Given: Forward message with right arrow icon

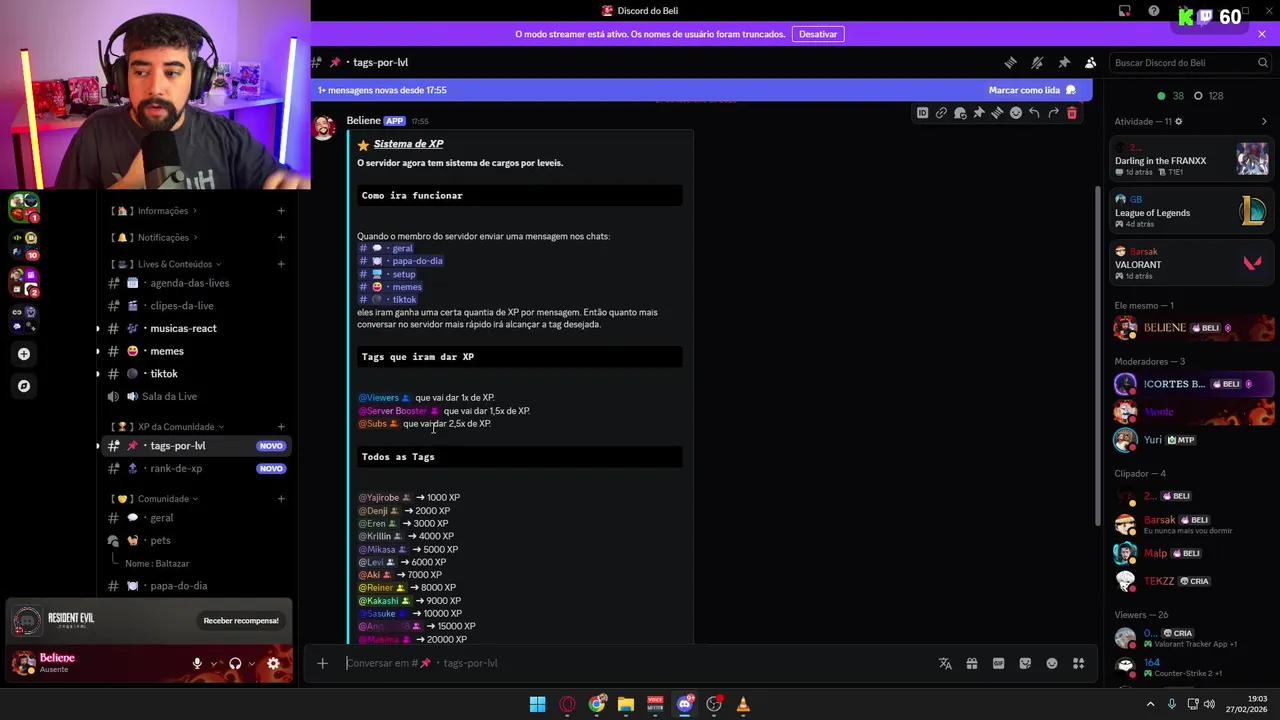Looking at the screenshot, I should (1053, 113).
